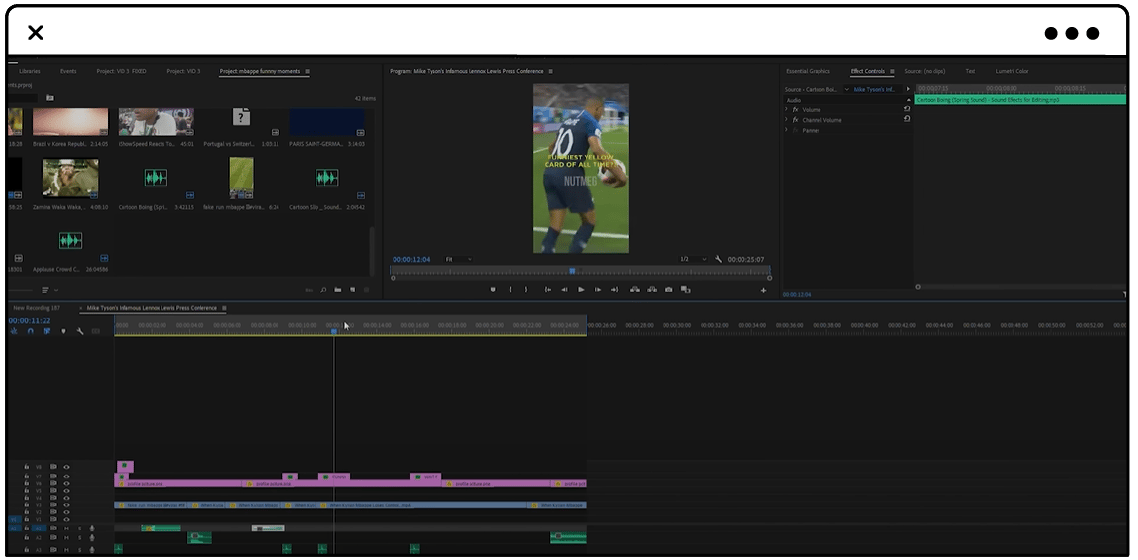The image size is (1138, 560).
Task: Click the Mark In bracket icon
Action: pos(510,289)
